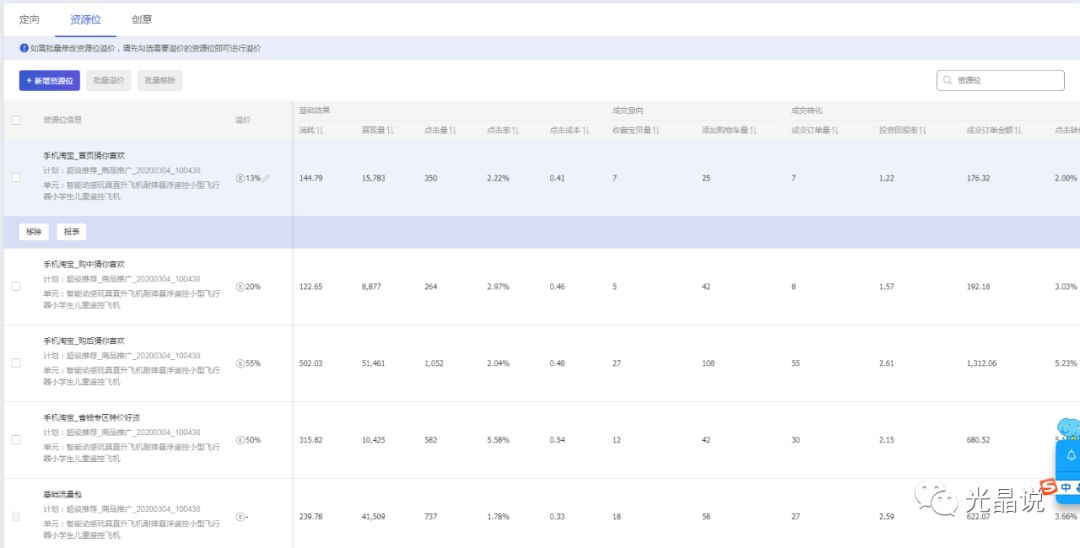Sort by 点击率 using its arrow icon
This screenshot has width=1080, height=548.
514,130
